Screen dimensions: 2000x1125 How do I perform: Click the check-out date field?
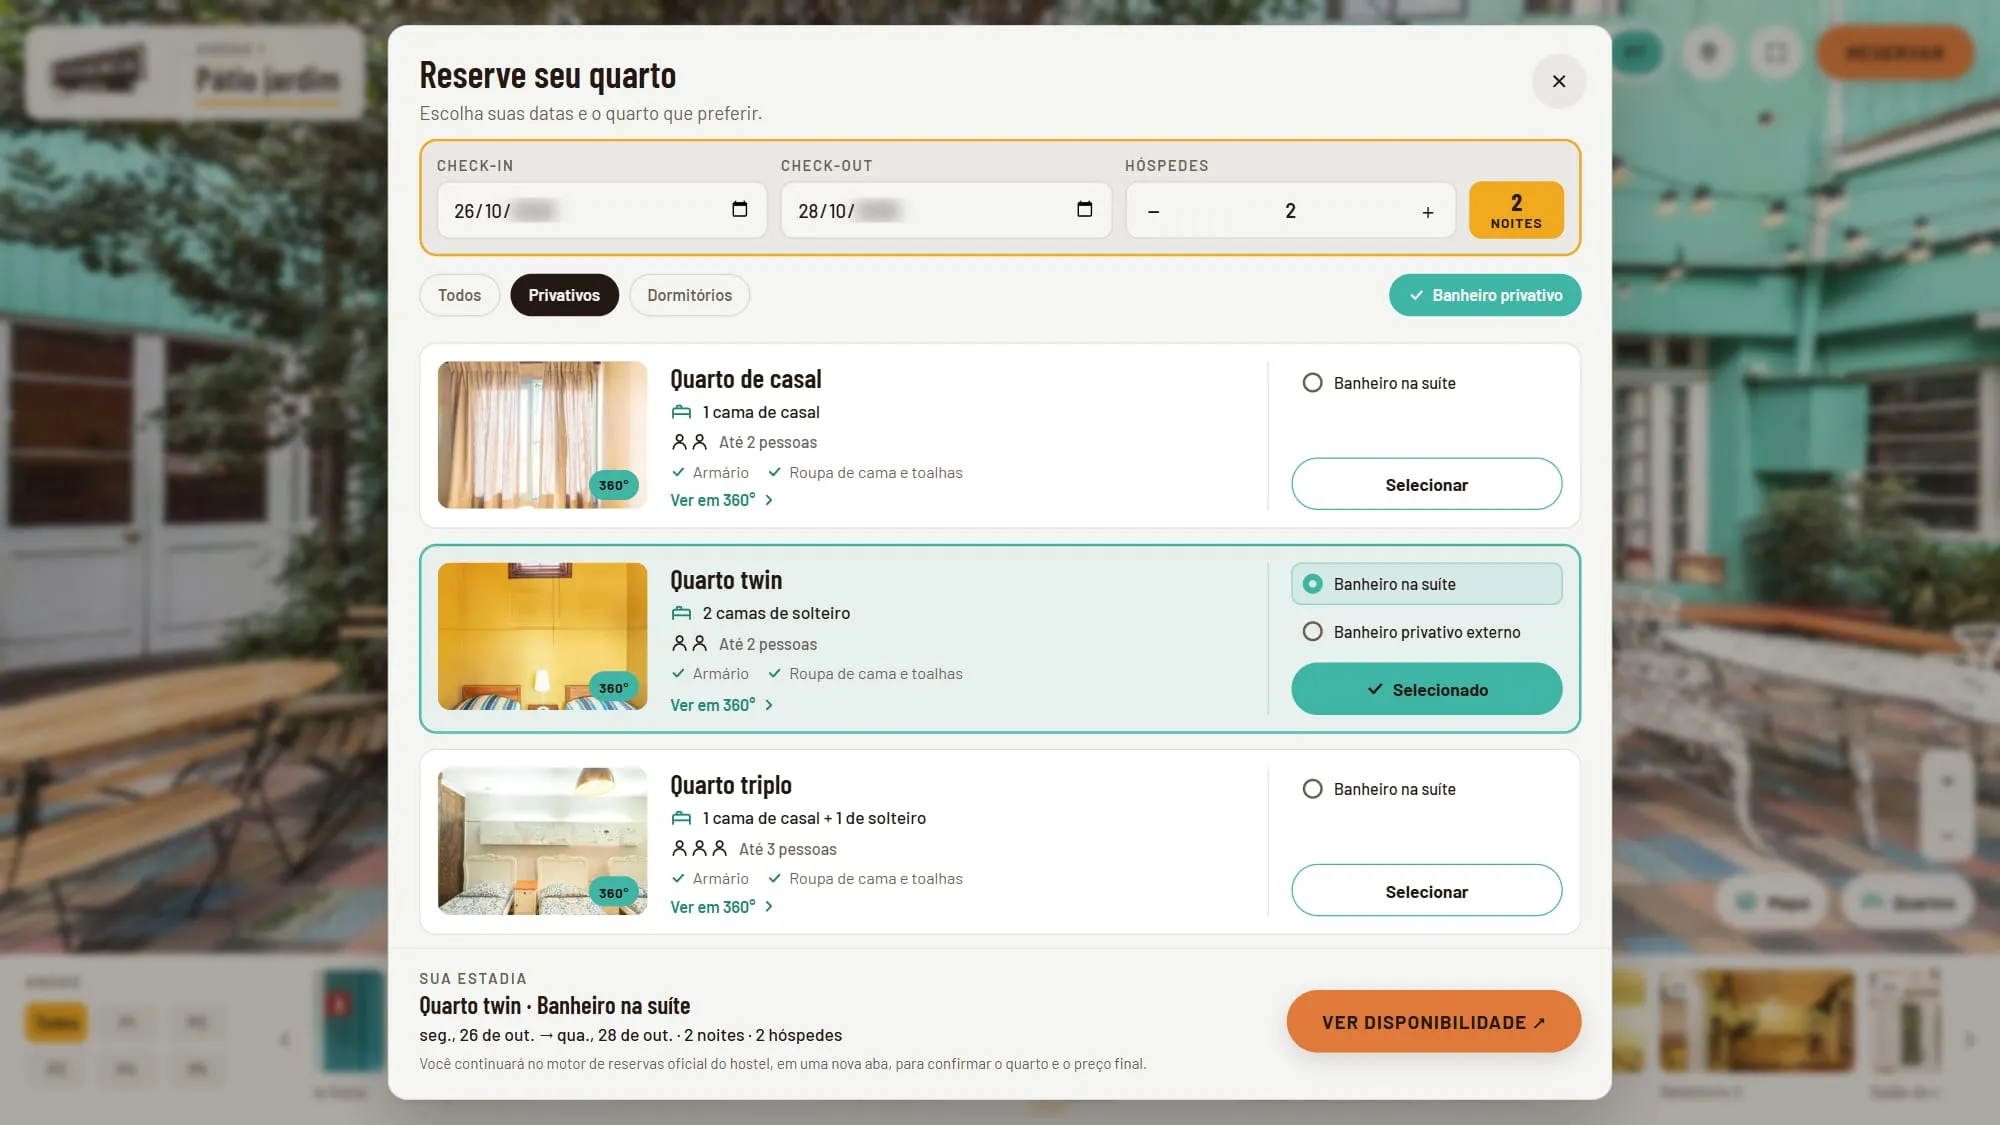946,210
